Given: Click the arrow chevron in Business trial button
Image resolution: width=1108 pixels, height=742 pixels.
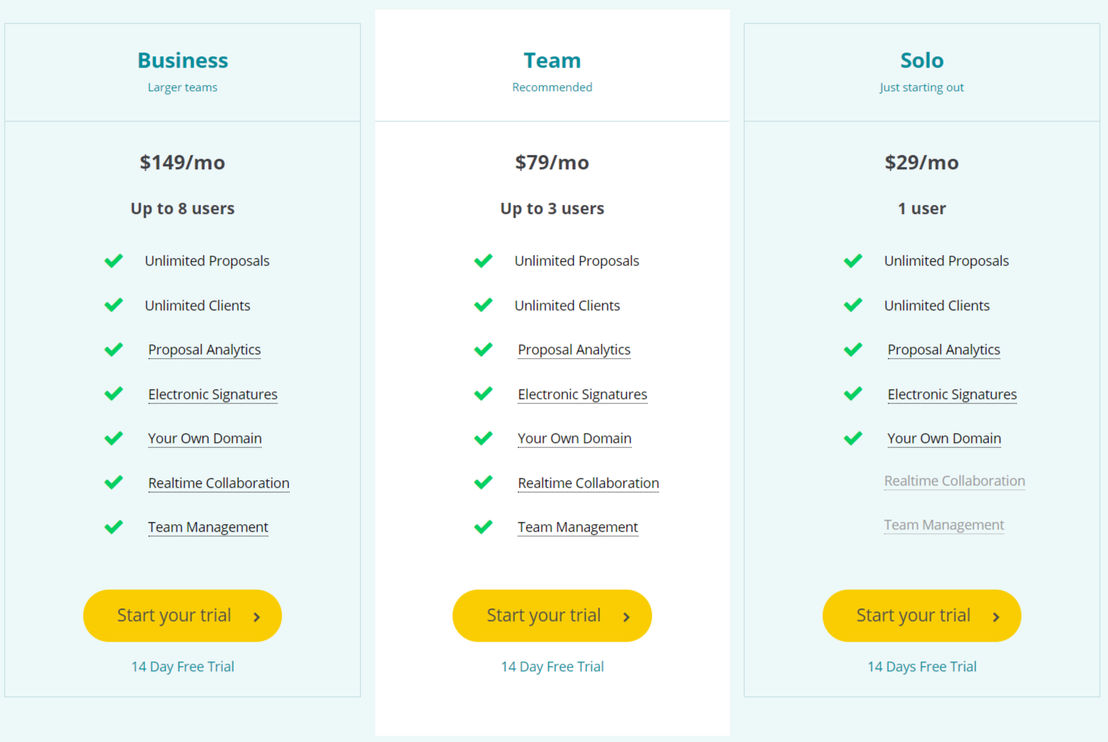Looking at the screenshot, I should click(257, 617).
